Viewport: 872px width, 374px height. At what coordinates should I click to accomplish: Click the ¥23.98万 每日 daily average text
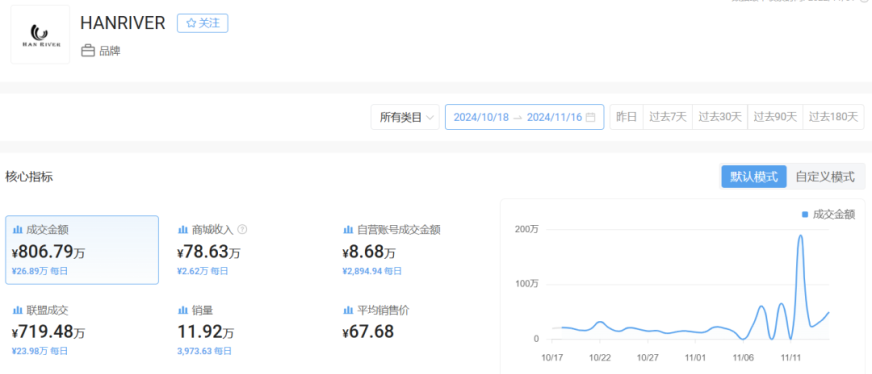(x=39, y=351)
